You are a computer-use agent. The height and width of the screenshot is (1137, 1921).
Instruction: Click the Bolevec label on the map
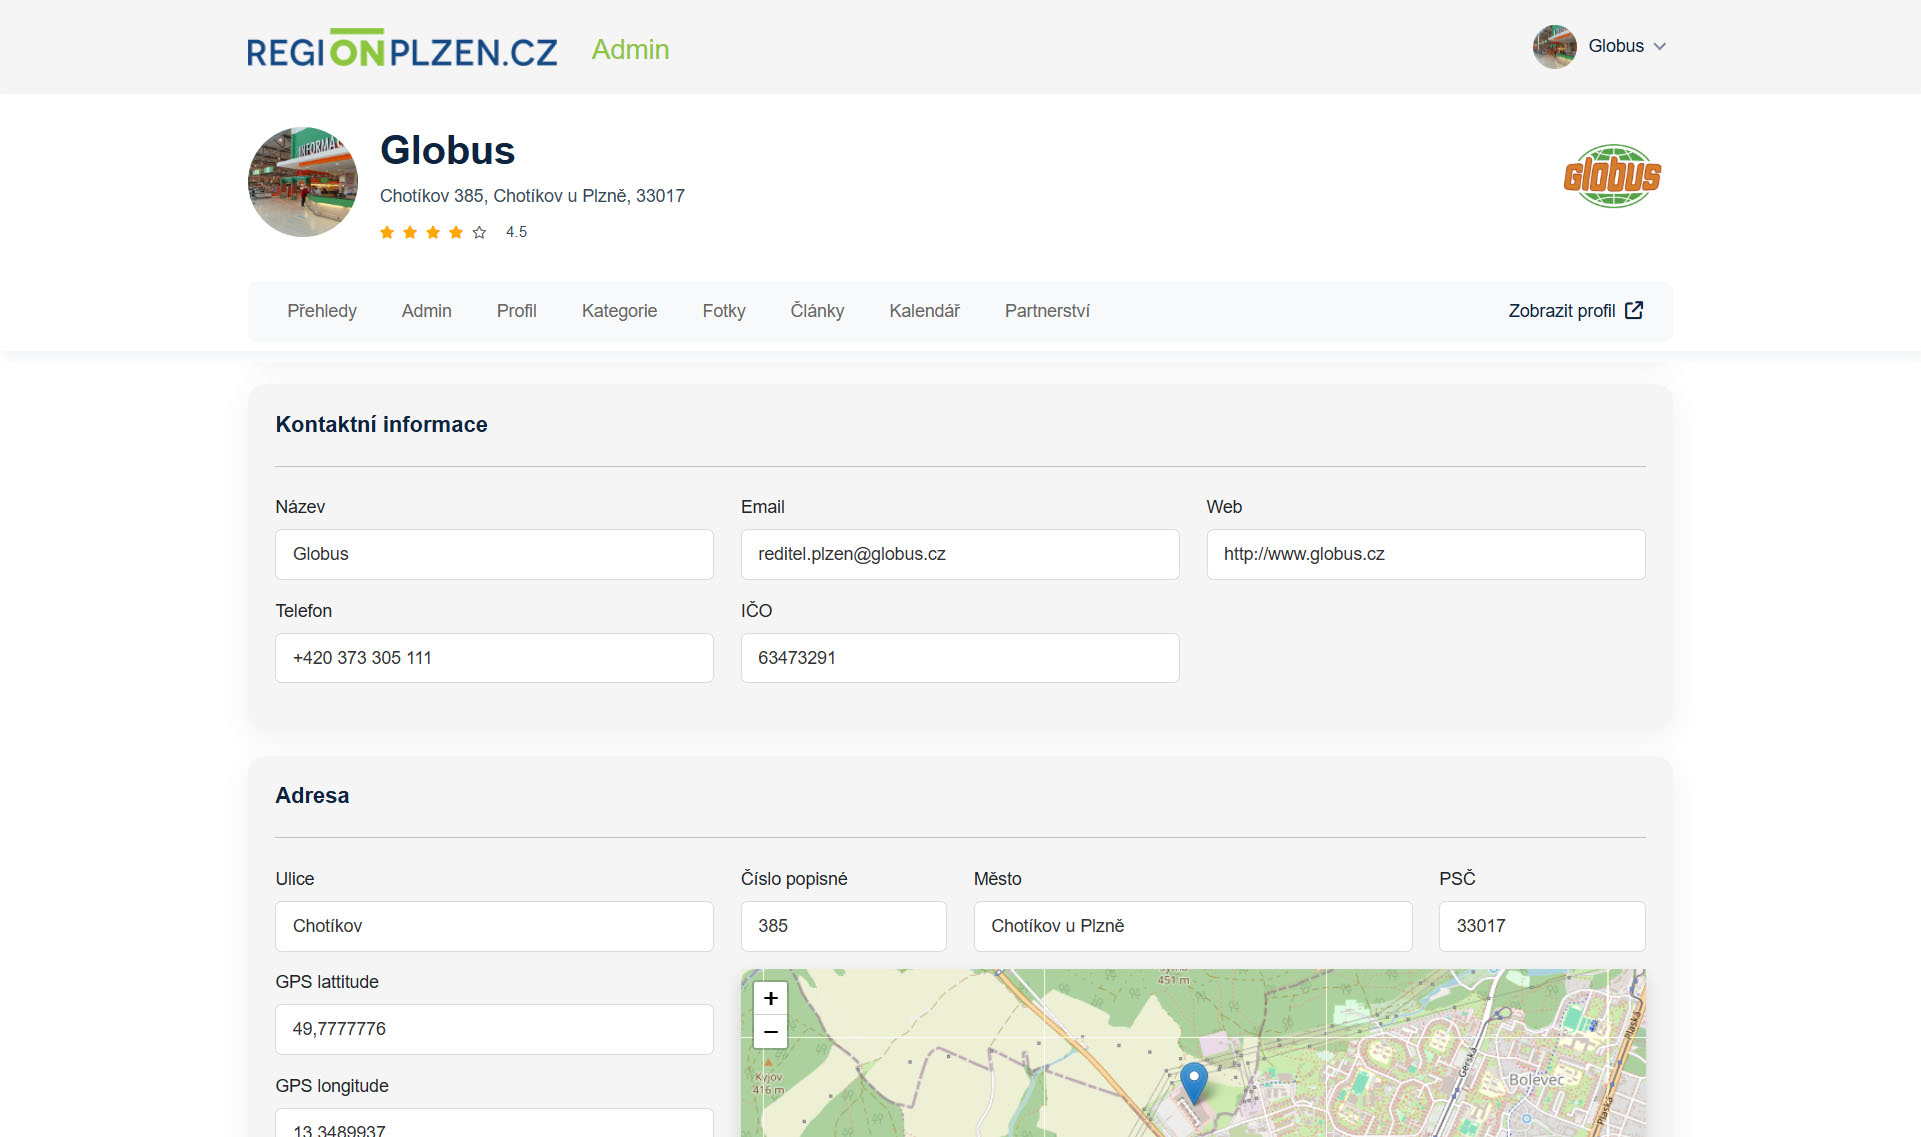click(1536, 1080)
